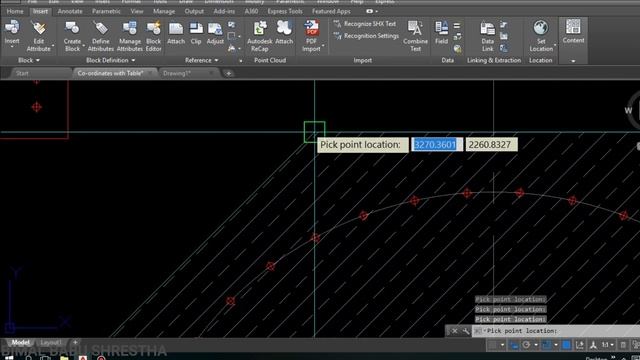Select the Clip reference tool
Viewport: 640px width, 360px height.
(196, 33)
